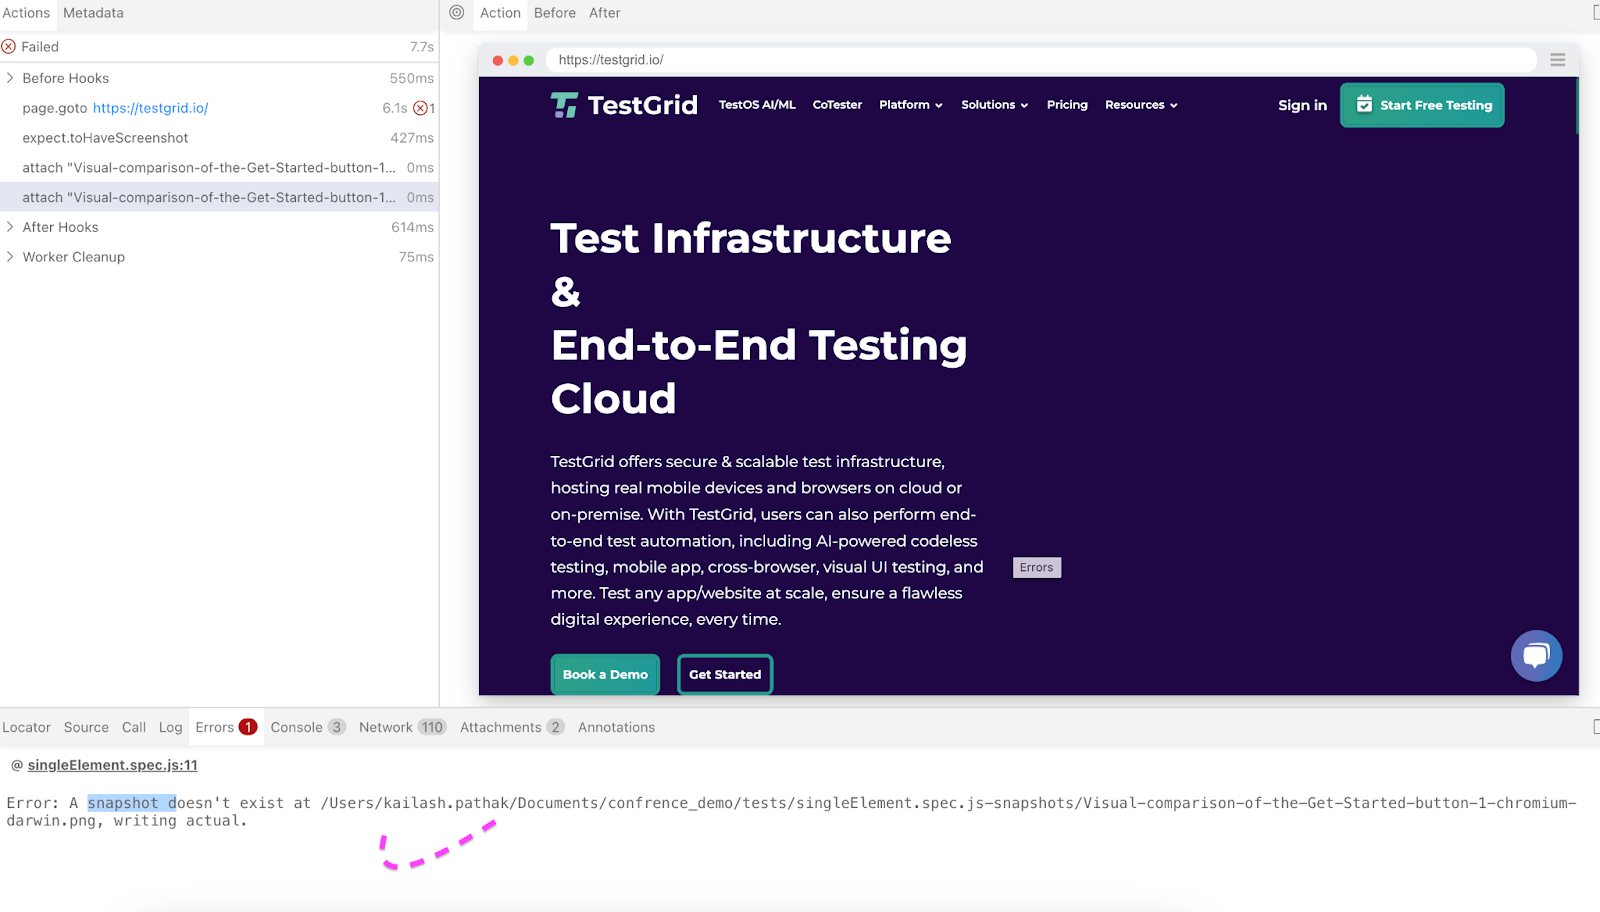This screenshot has height=912, width=1600.
Task: Open the Network tab
Action: pyautogui.click(x=402, y=727)
